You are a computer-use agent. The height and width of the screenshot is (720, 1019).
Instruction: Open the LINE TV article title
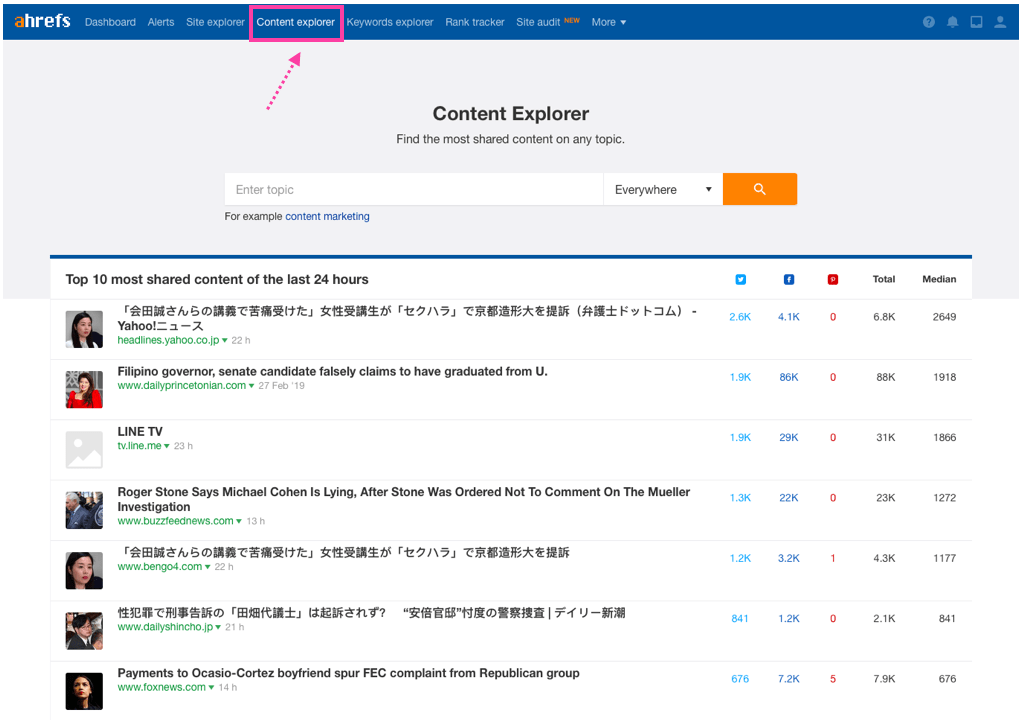[140, 431]
